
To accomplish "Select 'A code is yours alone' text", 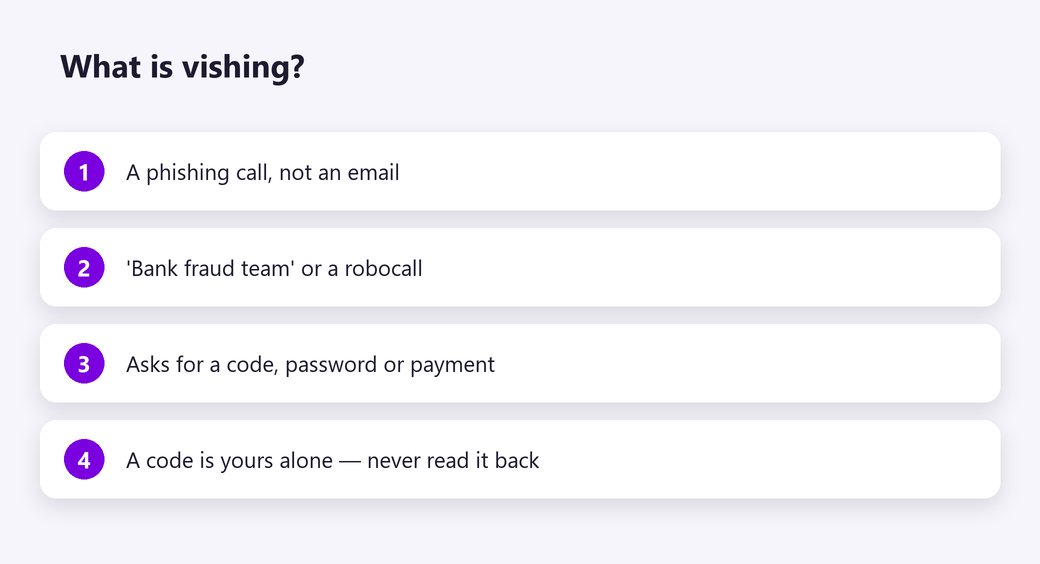I will tap(229, 460).
